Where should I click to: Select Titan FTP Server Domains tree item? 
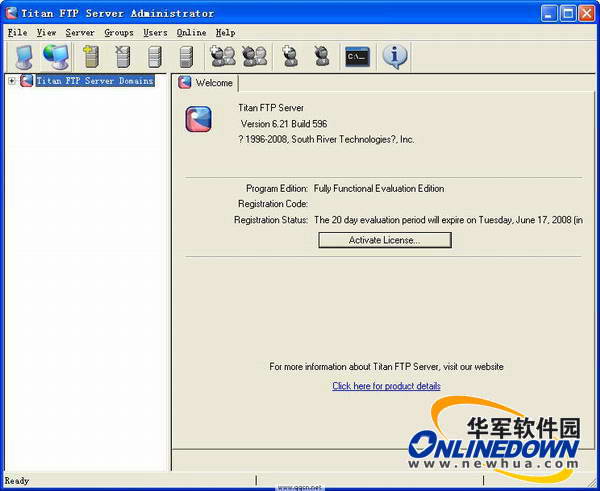point(95,81)
